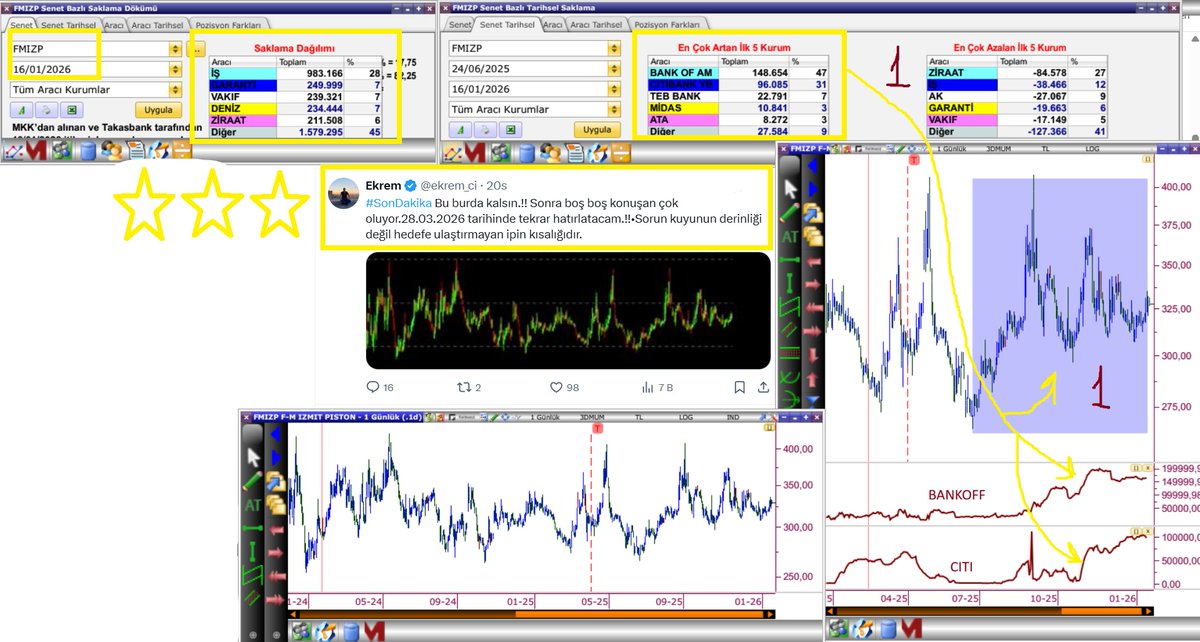Open FMIZP symbol dropdown in Tarihsel Saklama window

613,48
